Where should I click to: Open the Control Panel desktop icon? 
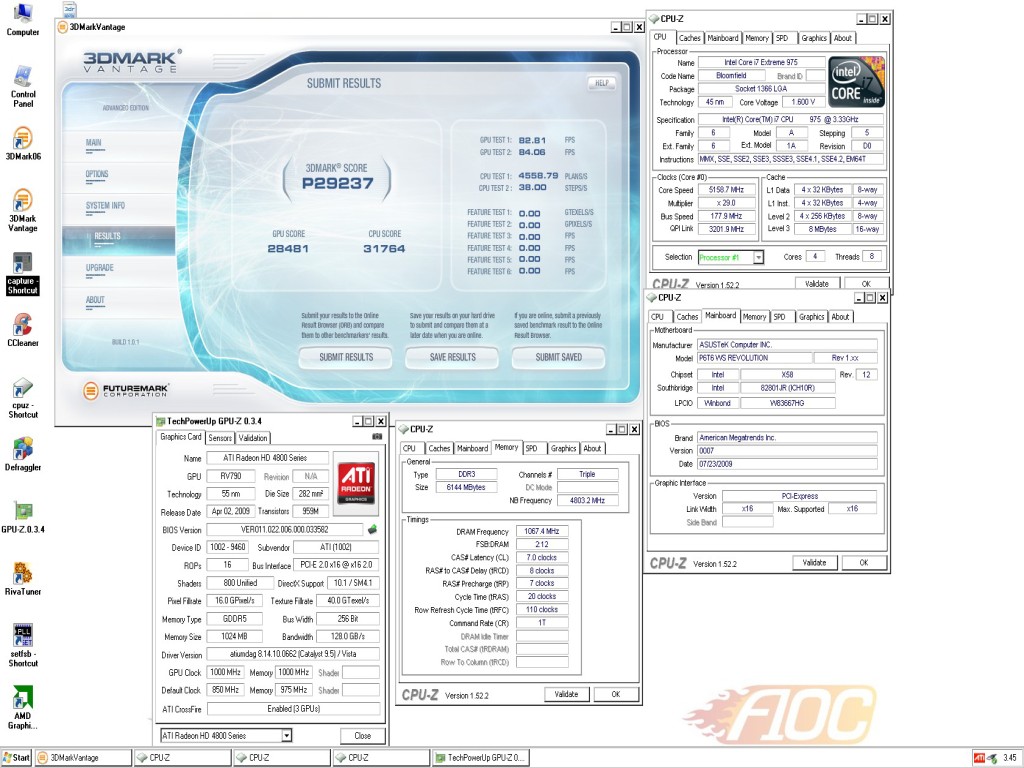tap(23, 86)
